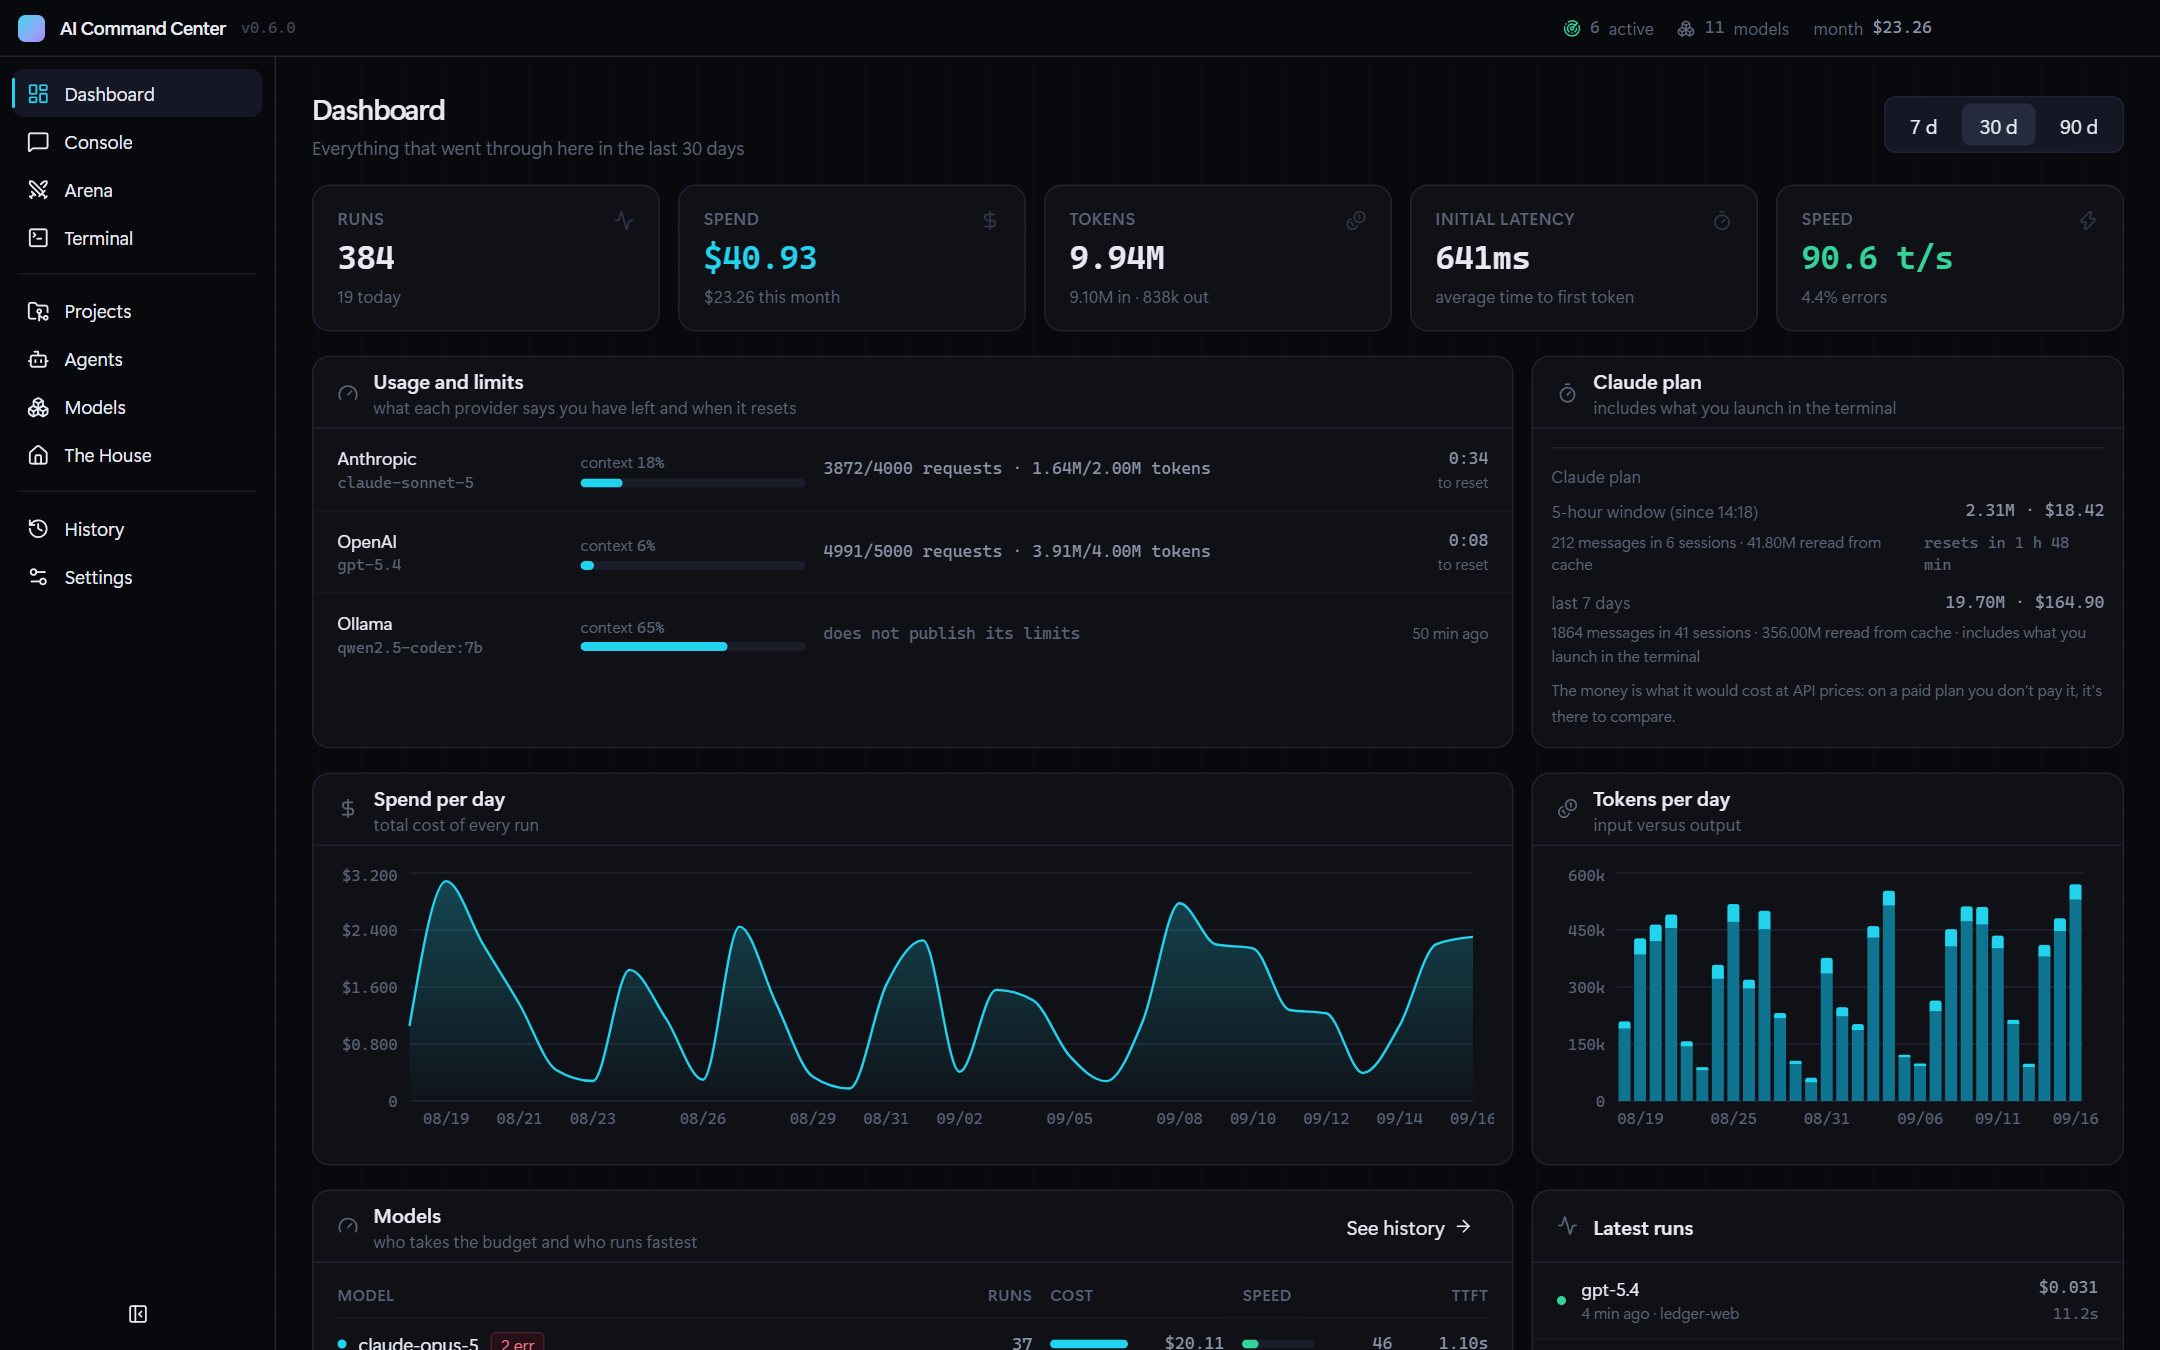
Task: Click the History clock icon
Action: click(x=38, y=529)
